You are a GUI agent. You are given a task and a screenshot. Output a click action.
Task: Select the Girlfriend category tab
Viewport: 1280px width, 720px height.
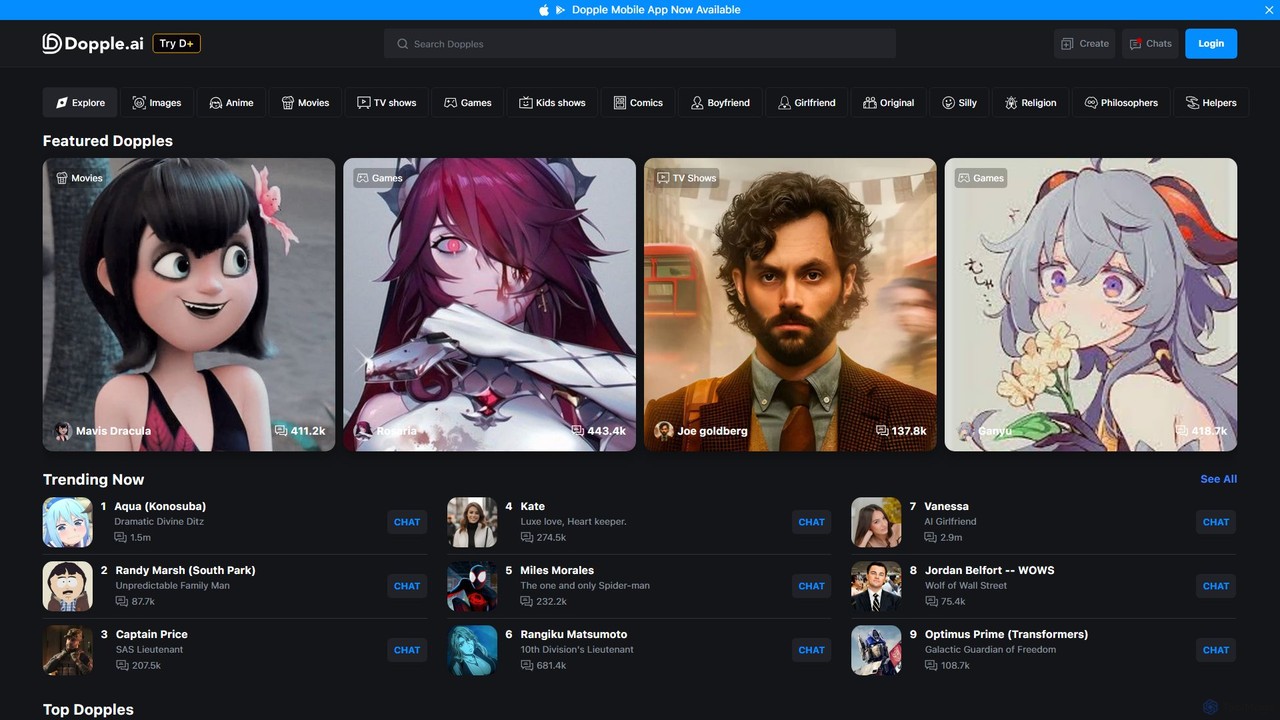click(x=807, y=102)
